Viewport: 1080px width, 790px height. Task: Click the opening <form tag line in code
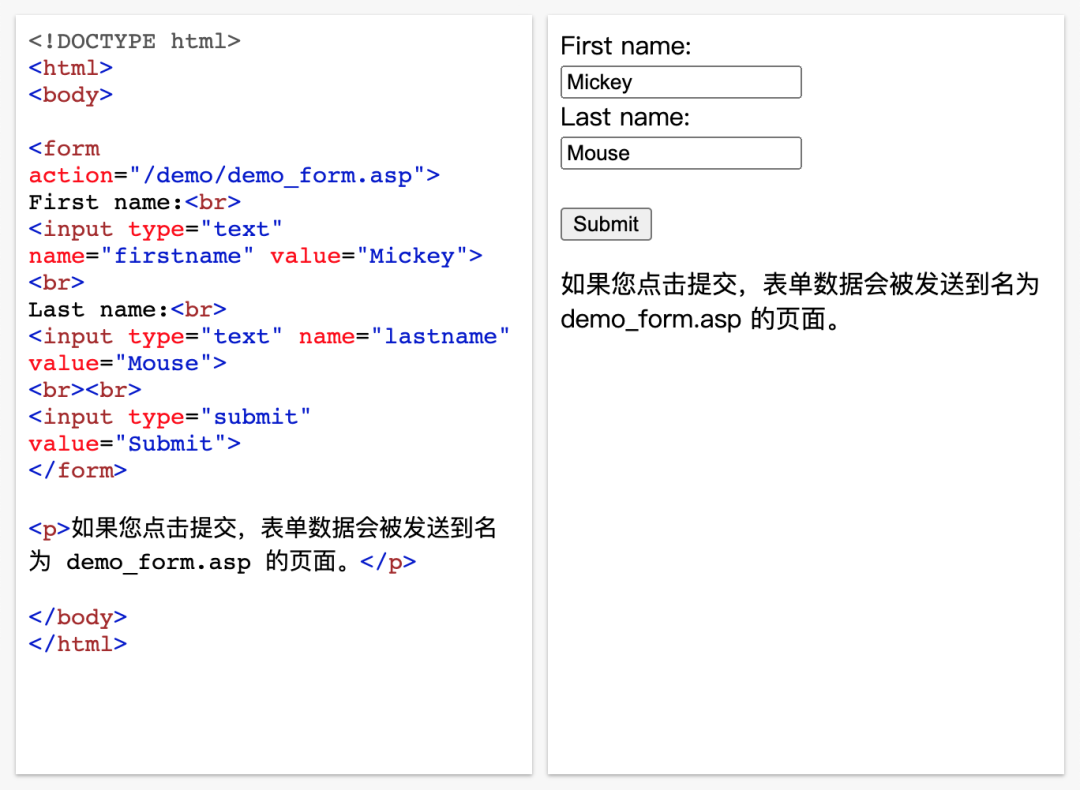point(64,149)
